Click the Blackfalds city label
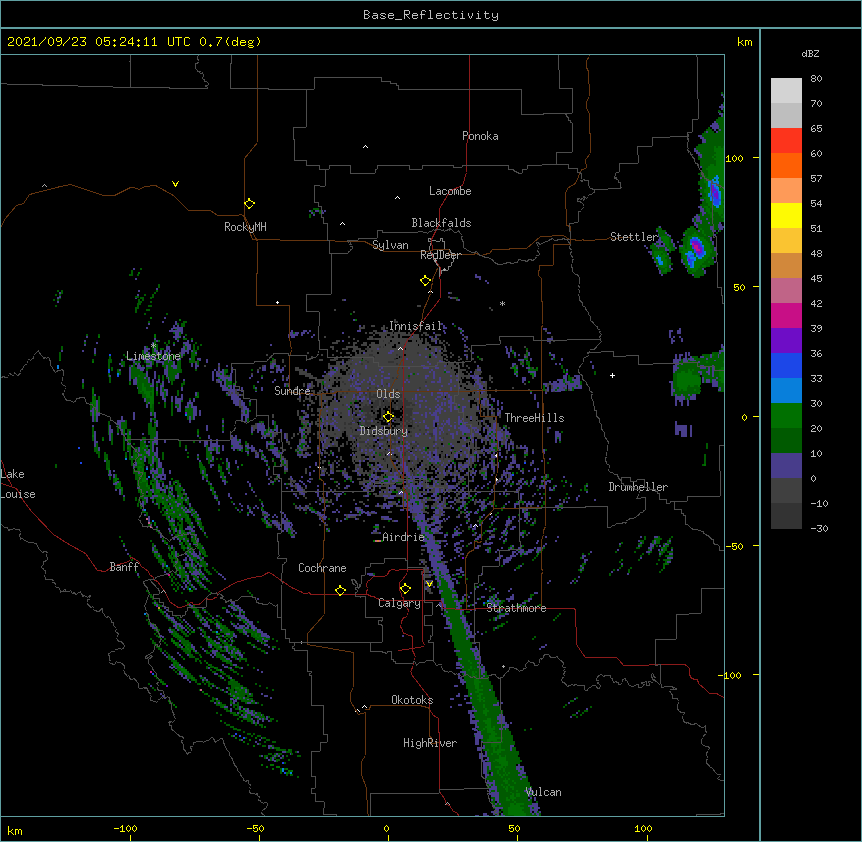The height and width of the screenshot is (842, 862). 441,223
